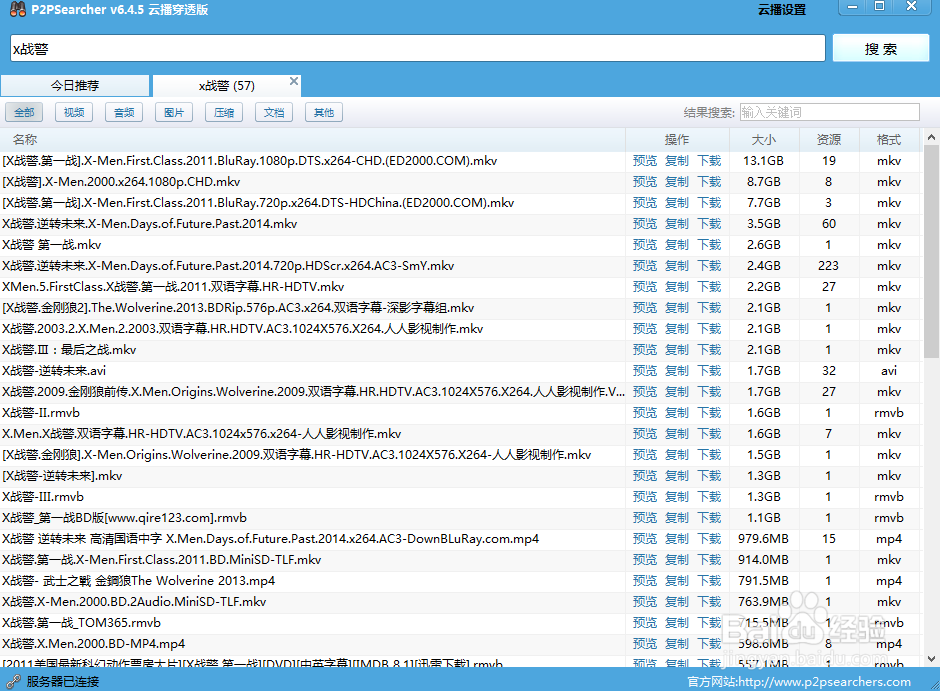The height and width of the screenshot is (691, 940).
Task: Click the results list scroll-down arrow
Action: pyautogui.click(x=931, y=659)
